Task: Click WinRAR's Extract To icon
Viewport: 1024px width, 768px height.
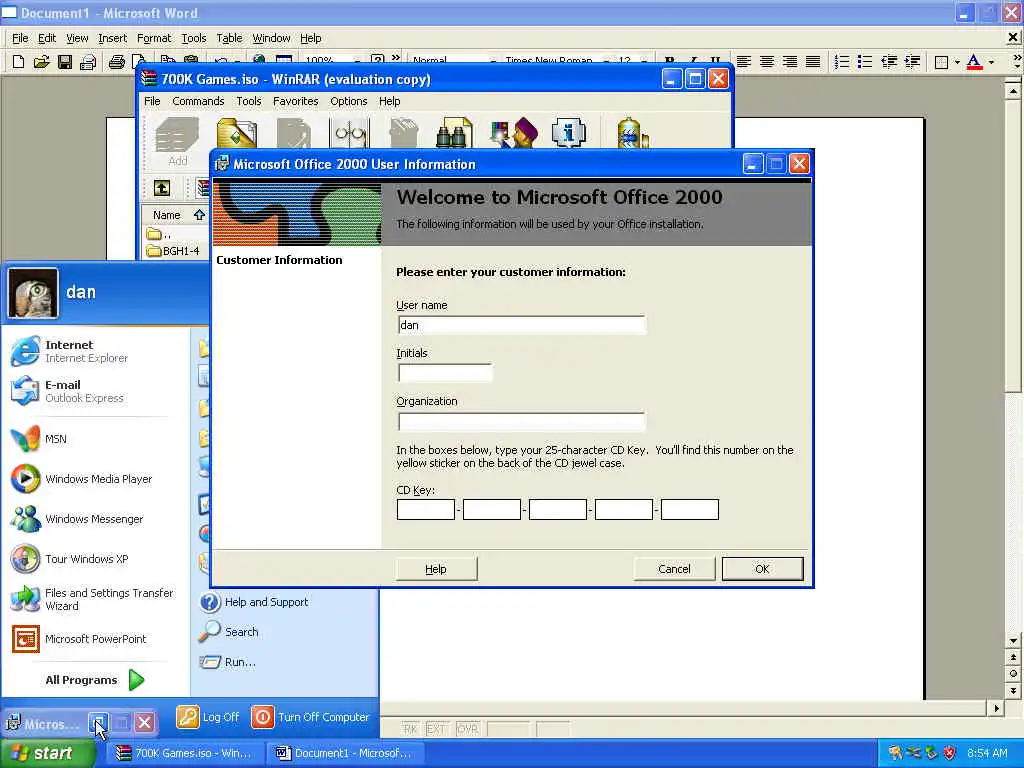Action: (236, 133)
